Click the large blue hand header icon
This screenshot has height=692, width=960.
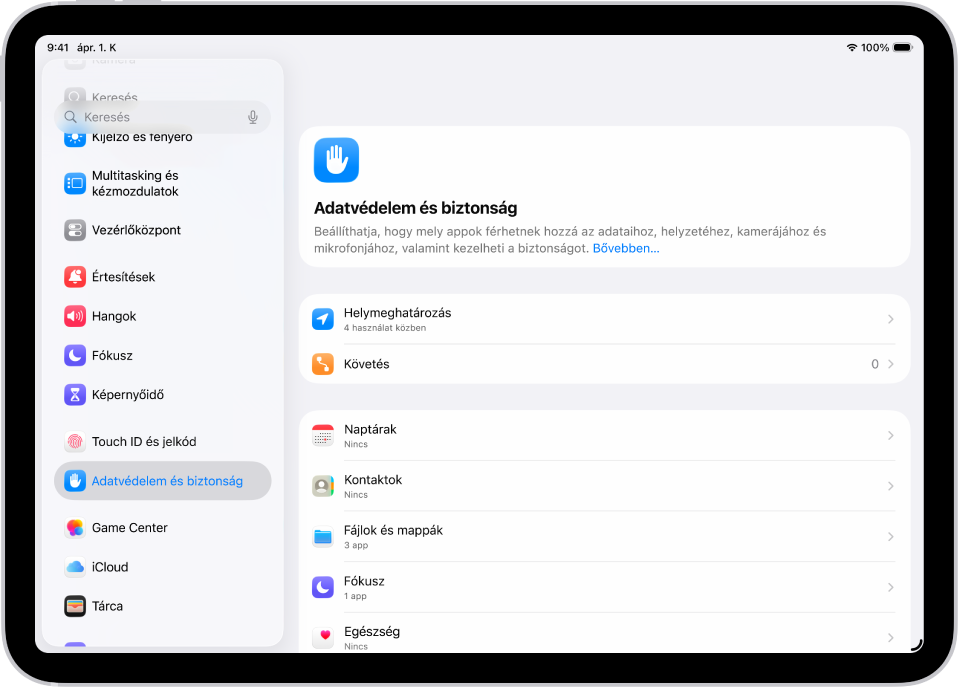[x=336, y=160]
